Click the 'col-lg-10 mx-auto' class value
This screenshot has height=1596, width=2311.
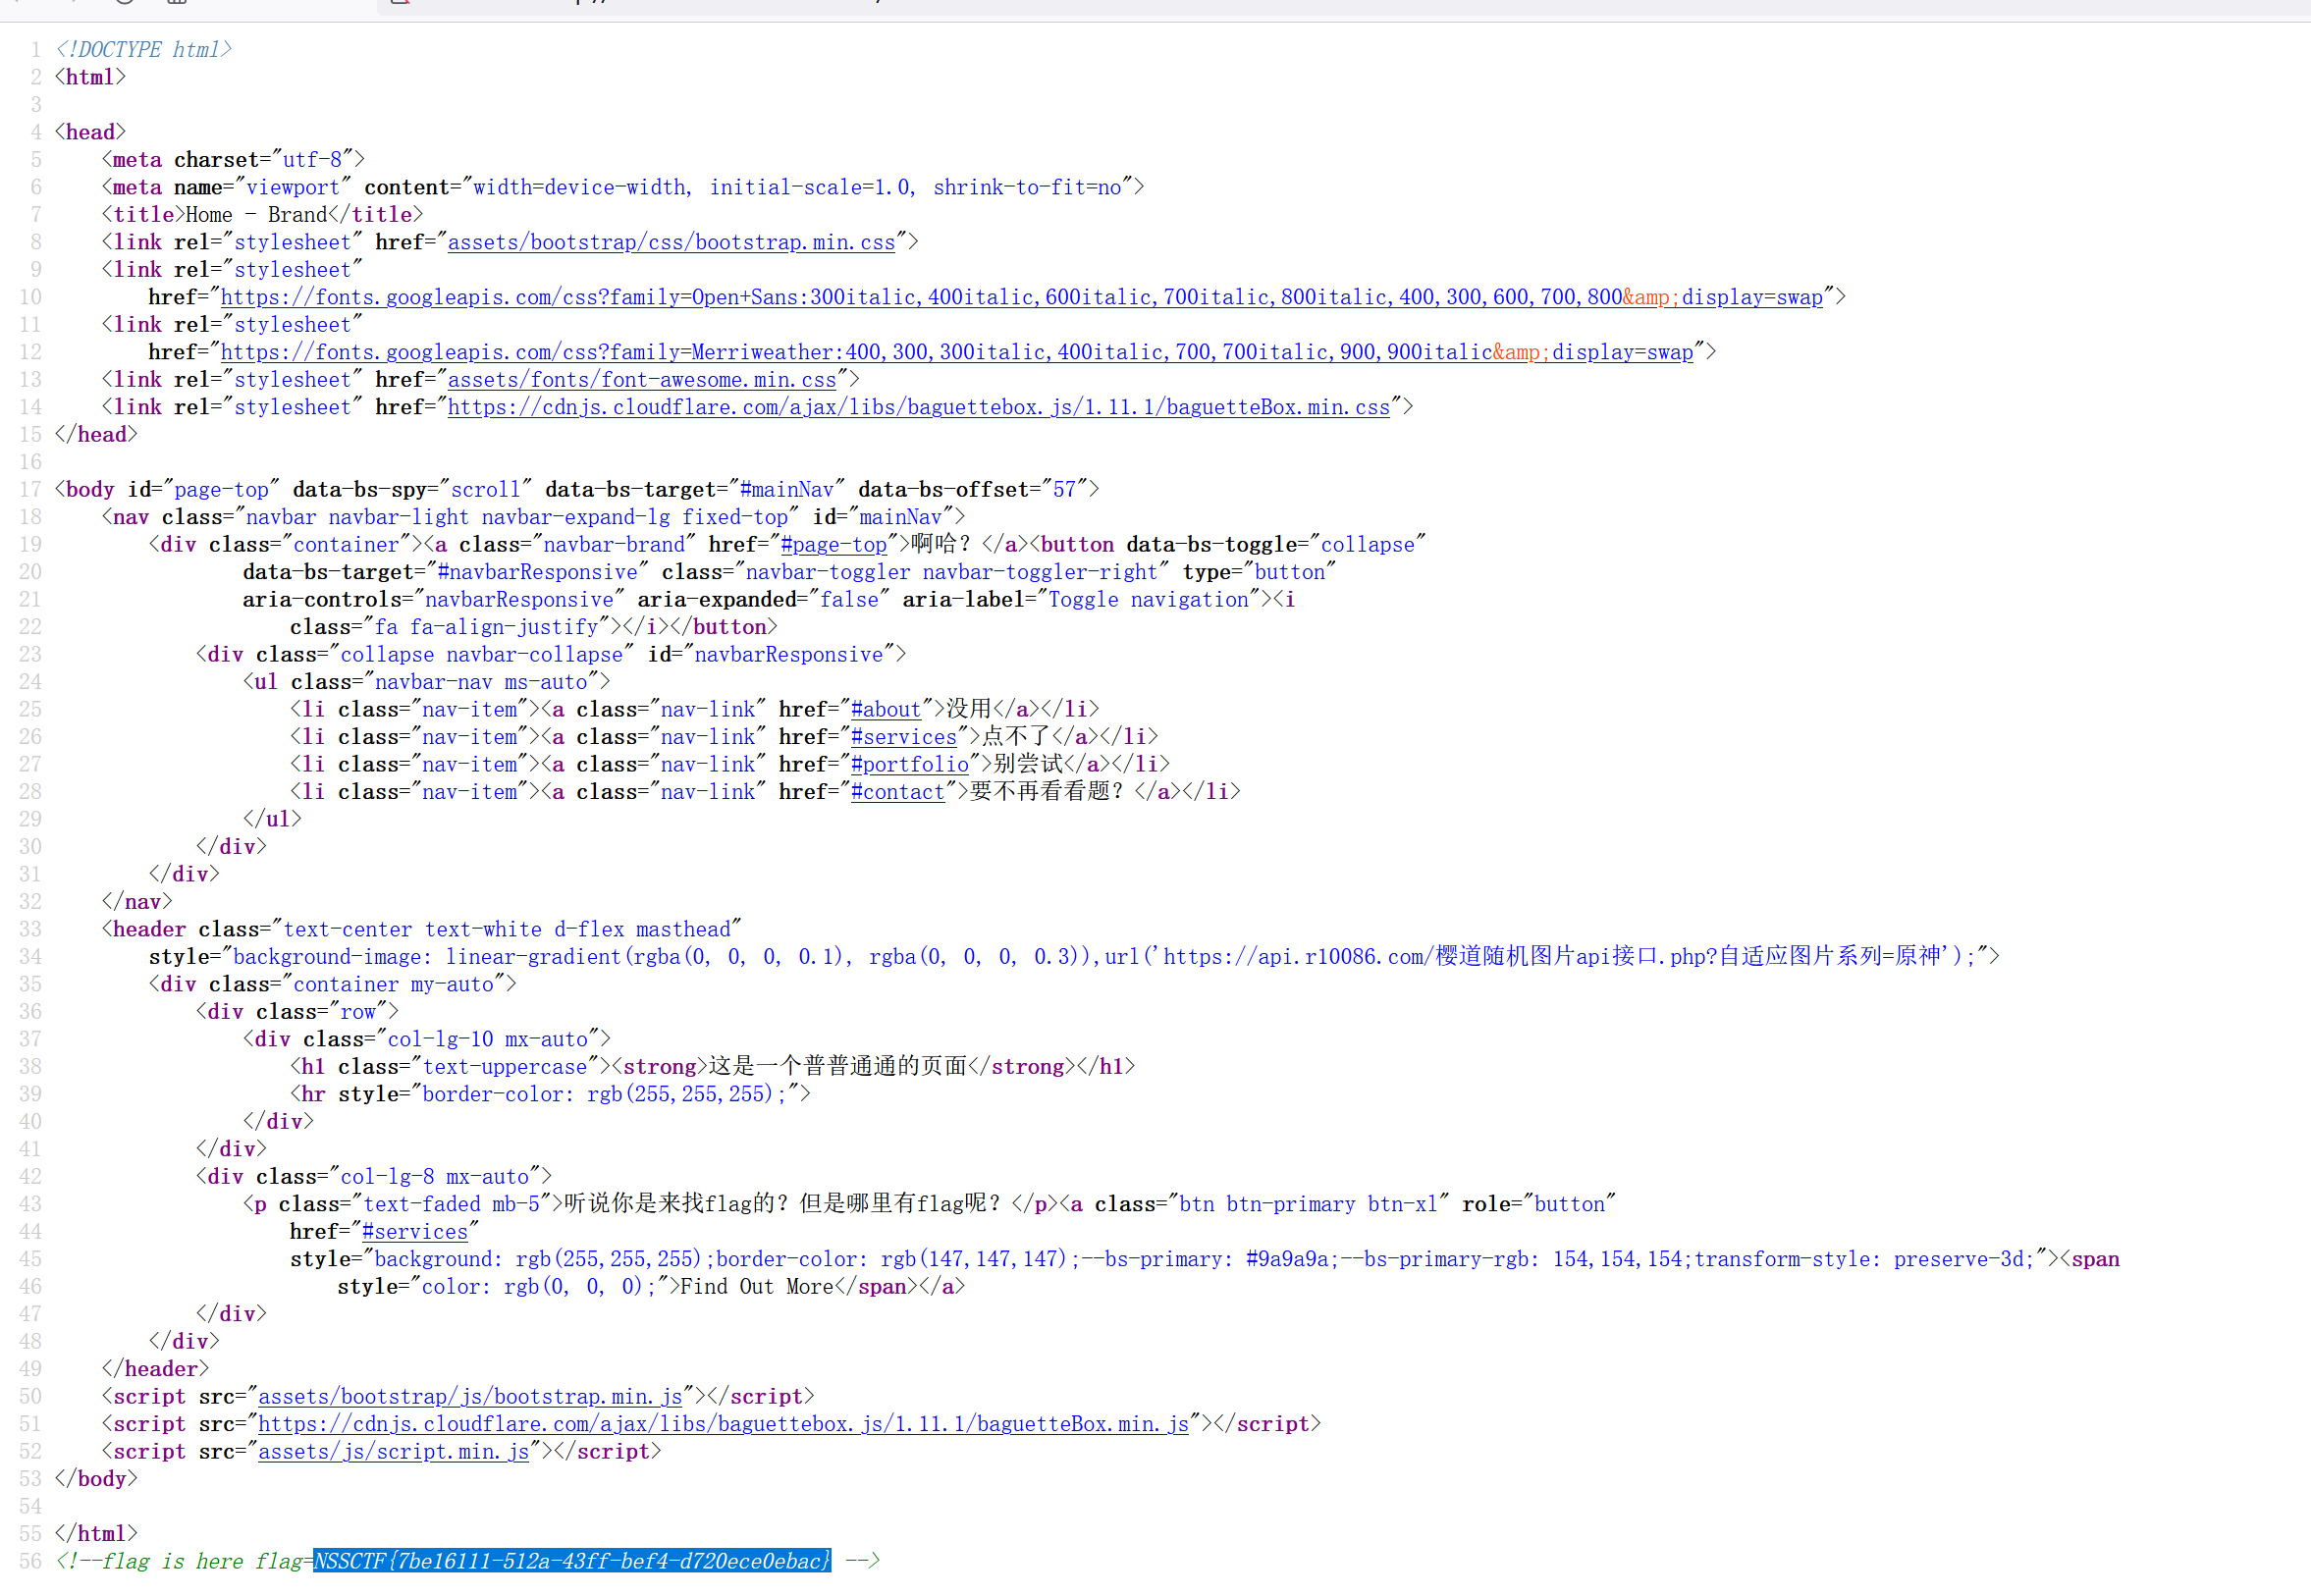click(x=488, y=1040)
